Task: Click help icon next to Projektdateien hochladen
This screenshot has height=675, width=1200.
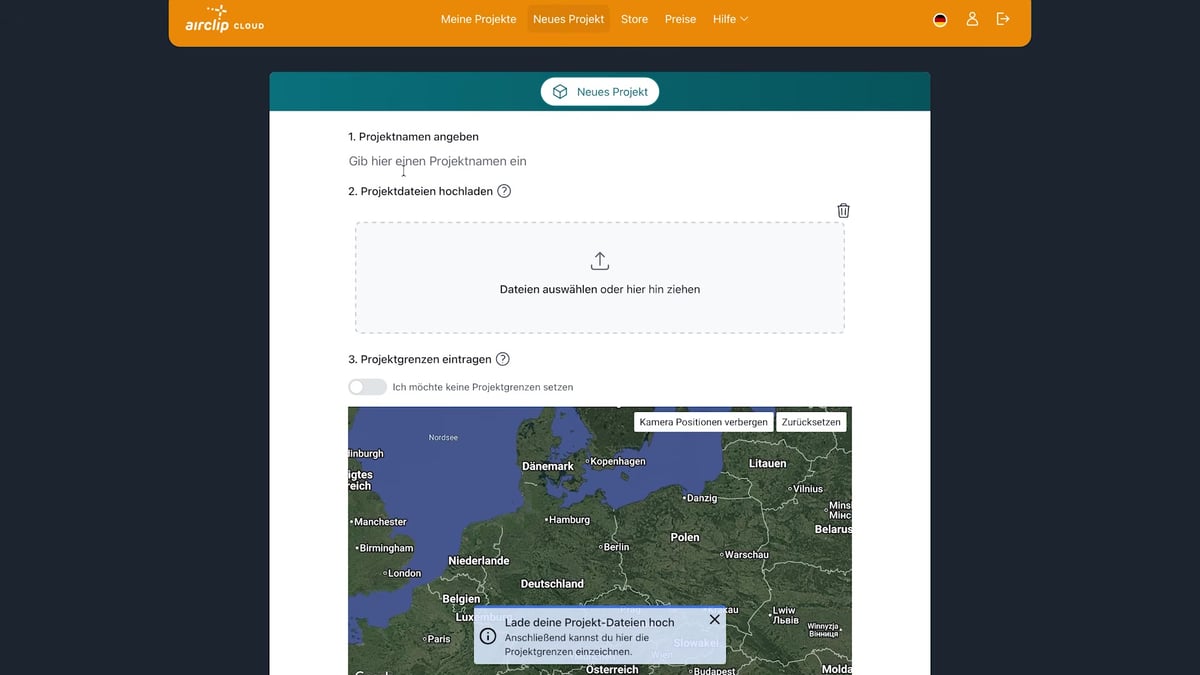Action: (x=504, y=191)
